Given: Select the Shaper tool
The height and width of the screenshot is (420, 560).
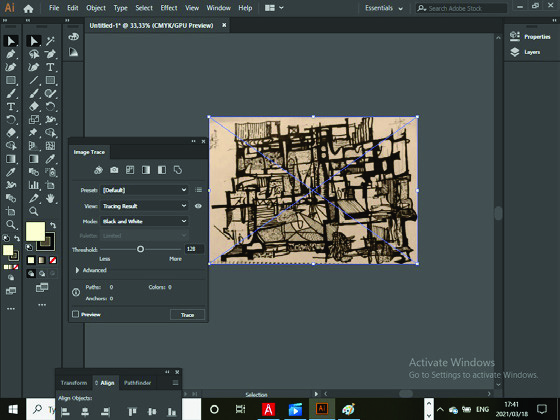Looking at the screenshot, I should pyautogui.click(x=50, y=93).
